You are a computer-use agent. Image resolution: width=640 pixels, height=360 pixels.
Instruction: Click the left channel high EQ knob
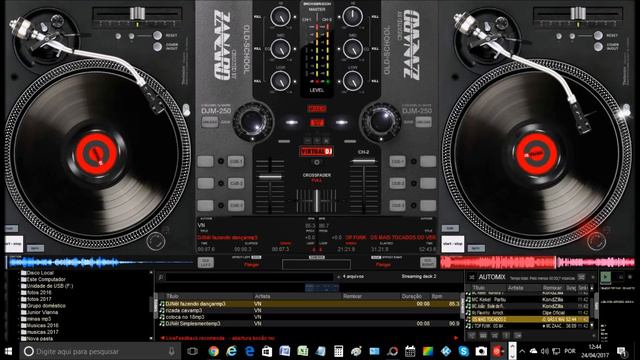[x=280, y=16]
